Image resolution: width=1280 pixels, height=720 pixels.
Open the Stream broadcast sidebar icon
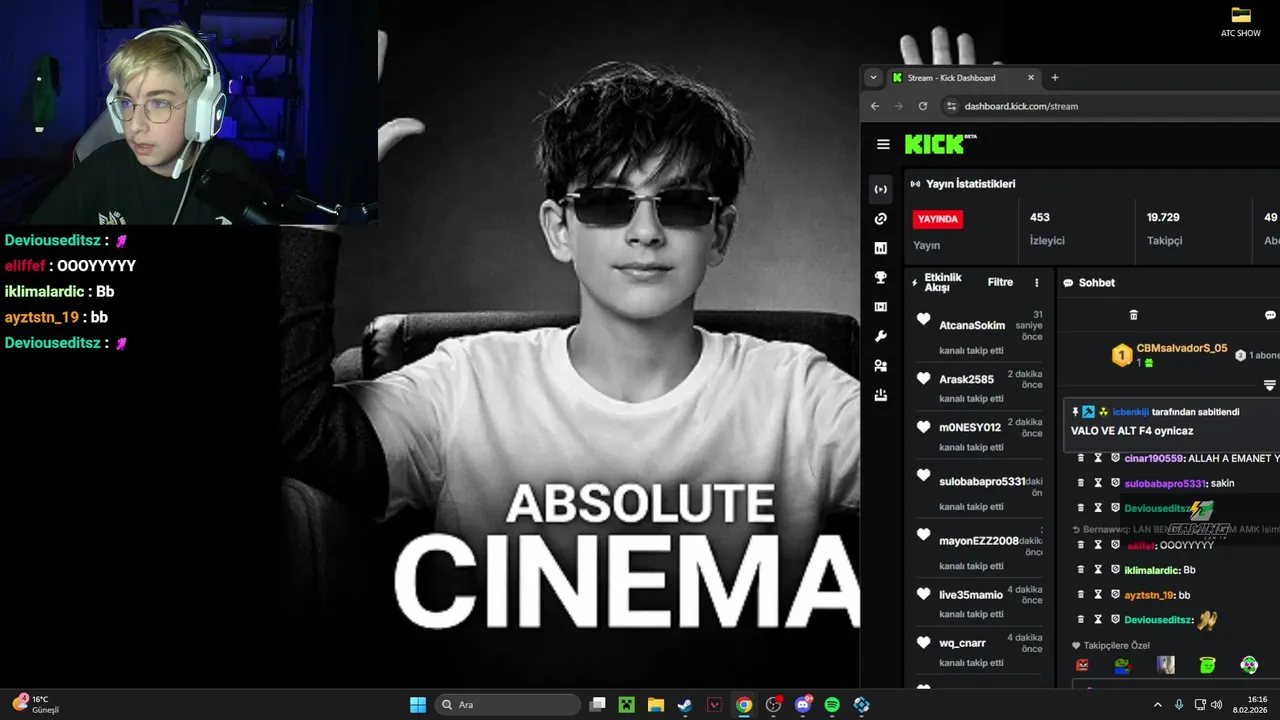click(881, 189)
